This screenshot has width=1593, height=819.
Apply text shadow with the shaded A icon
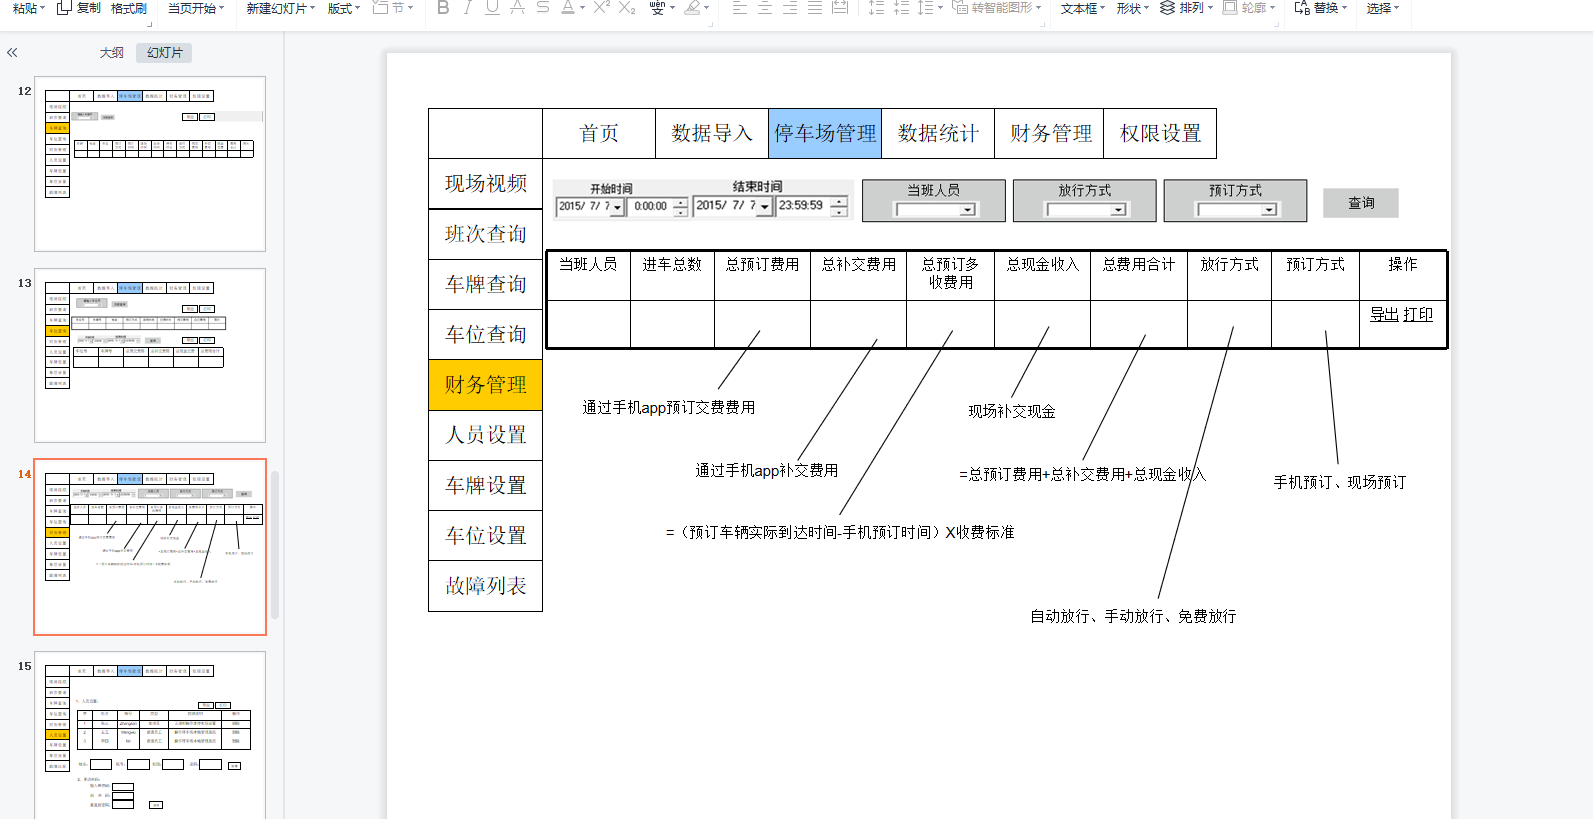tap(517, 8)
